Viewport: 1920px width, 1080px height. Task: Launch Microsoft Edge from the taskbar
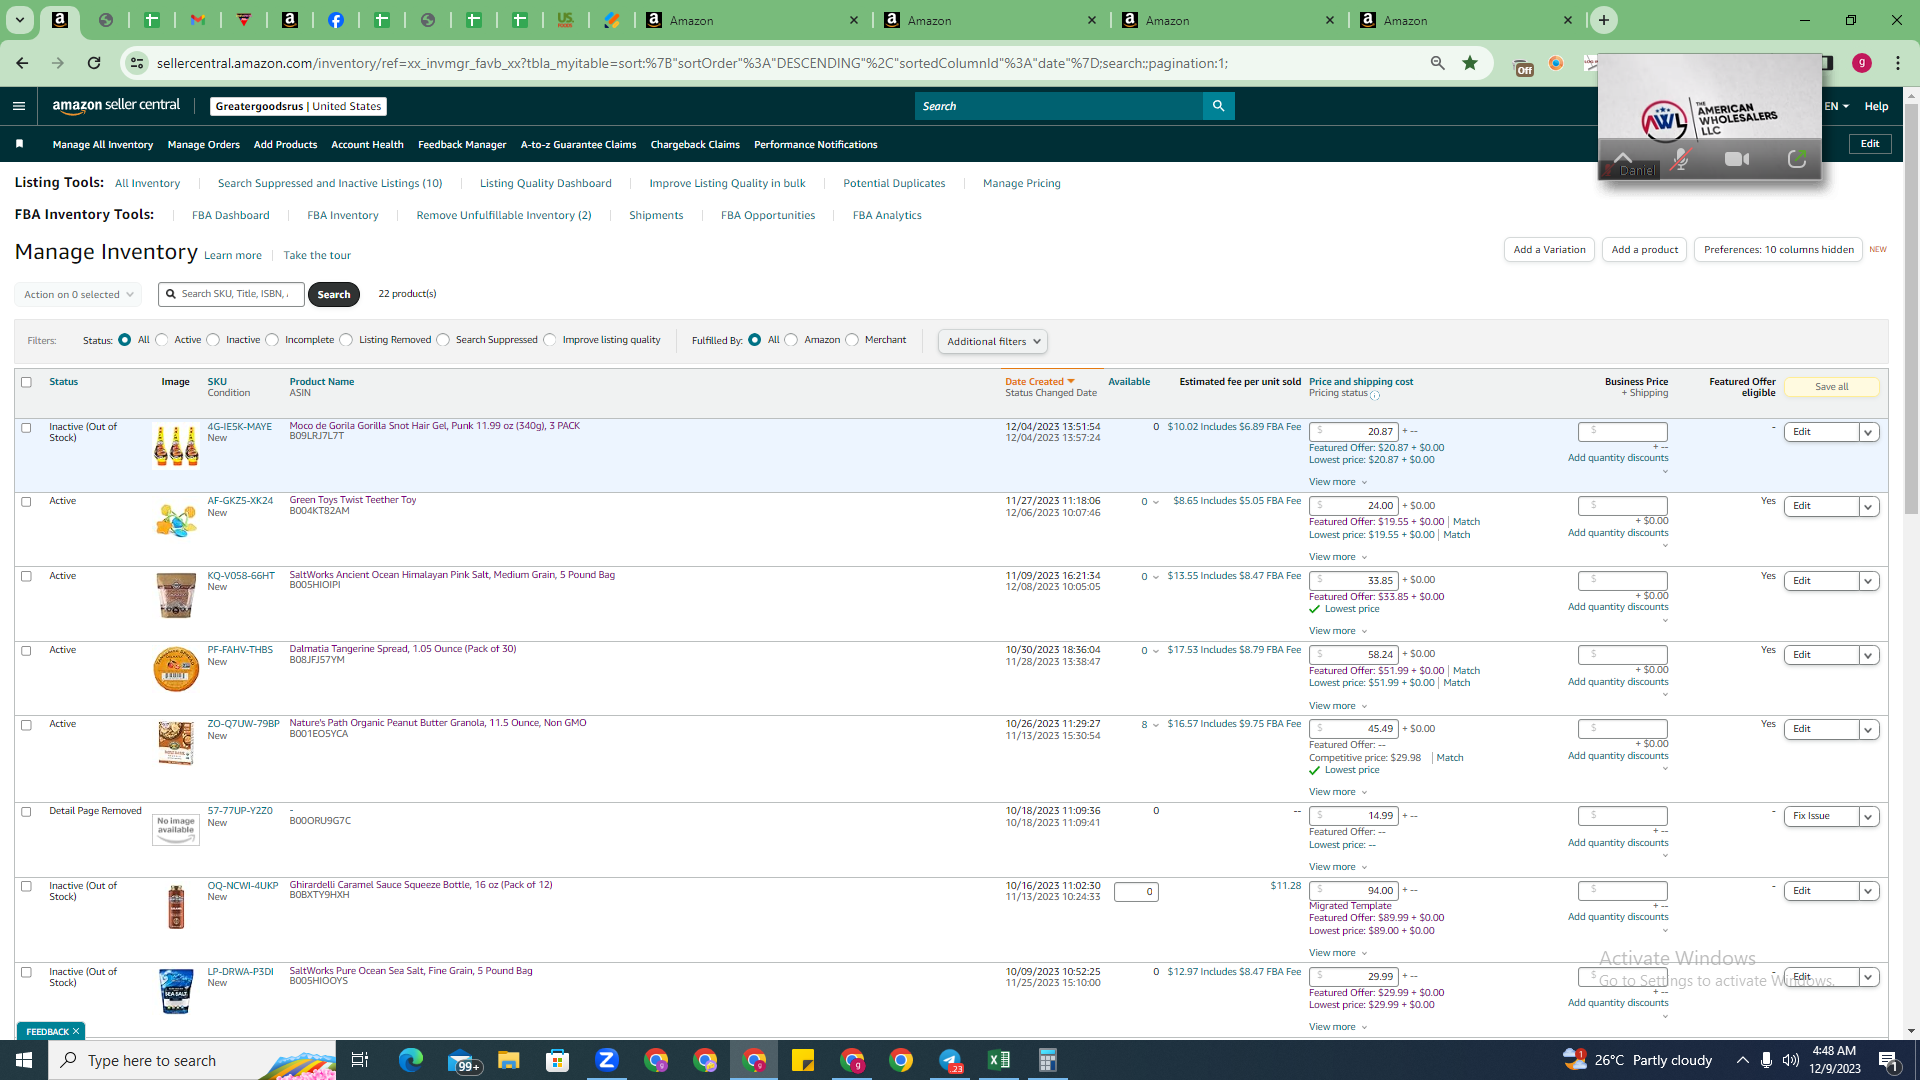[411, 1060]
